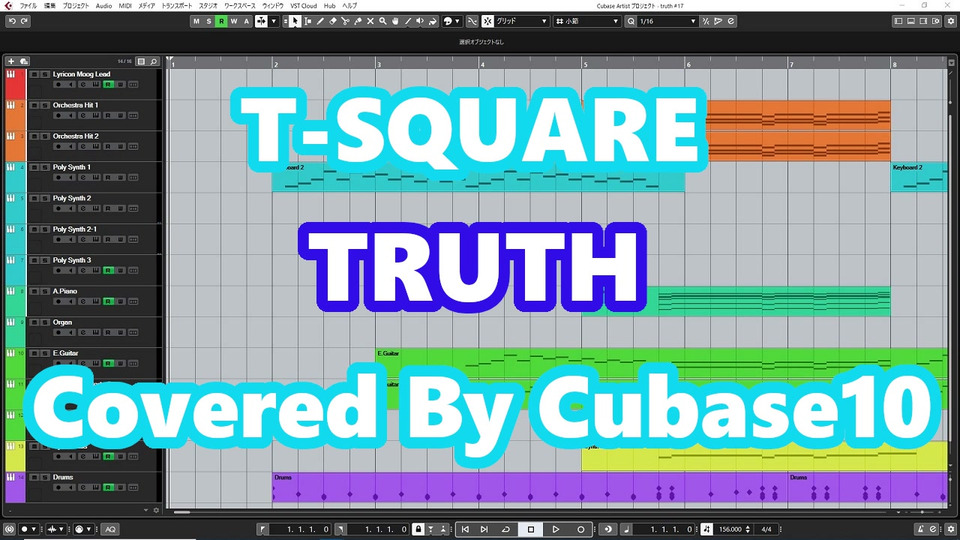Open track list search magnifier

coord(154,61)
